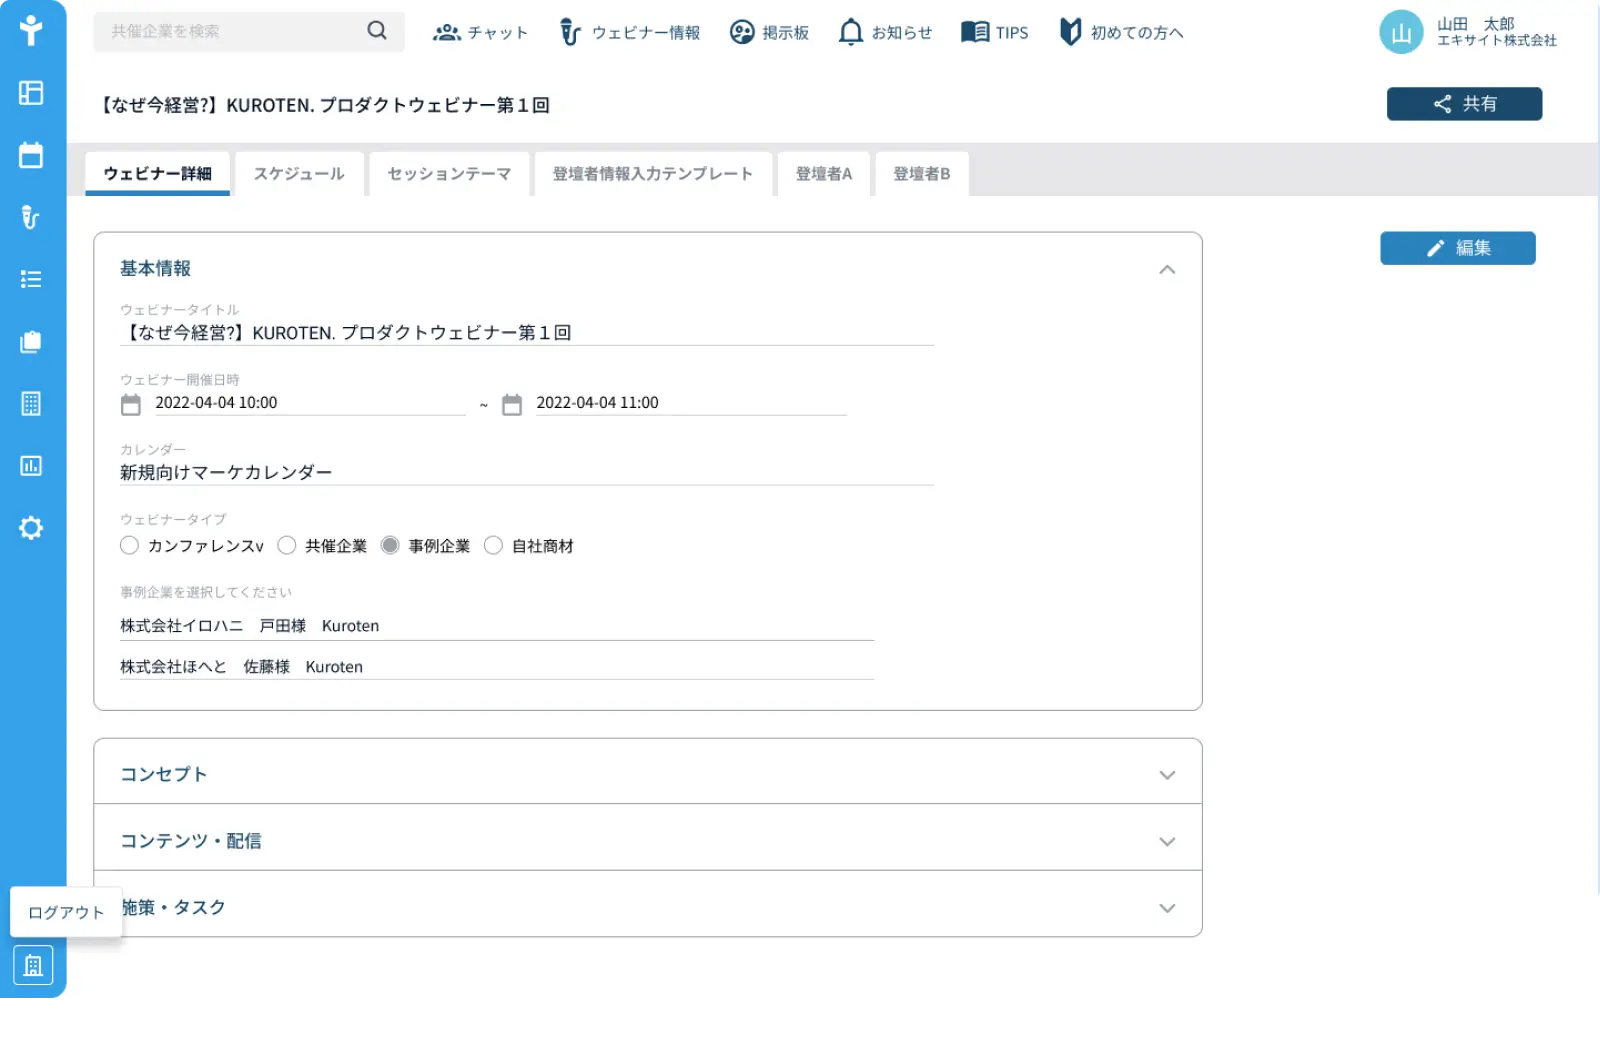The height and width of the screenshot is (1050, 1600).
Task: Click the 共有 share button
Action: [1464, 104]
